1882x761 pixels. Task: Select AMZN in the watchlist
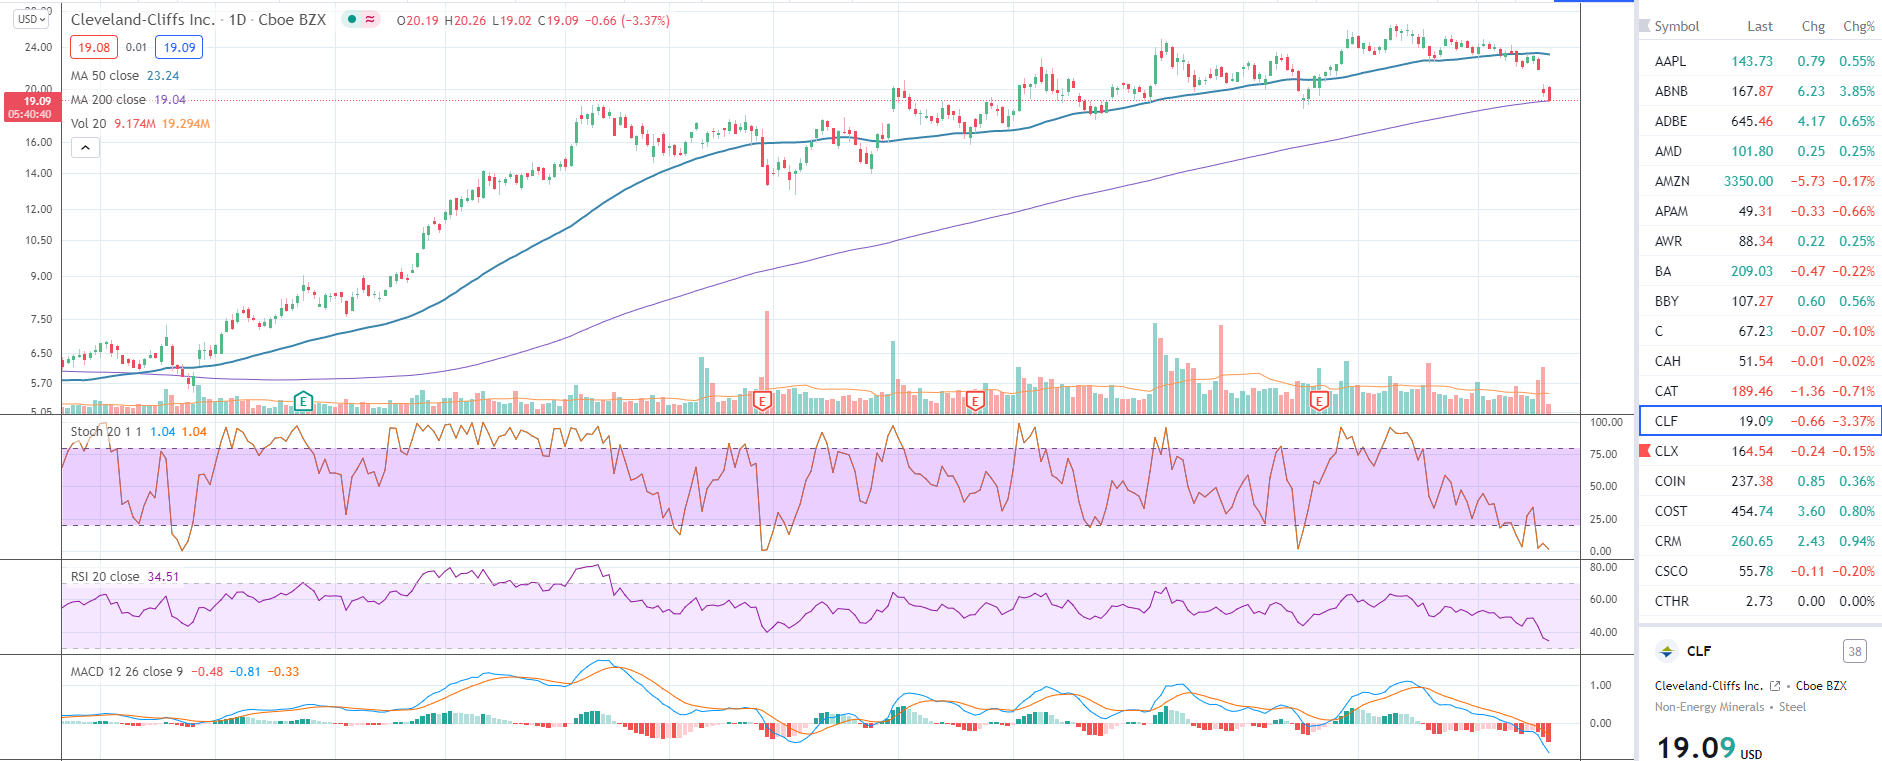tap(1760, 181)
